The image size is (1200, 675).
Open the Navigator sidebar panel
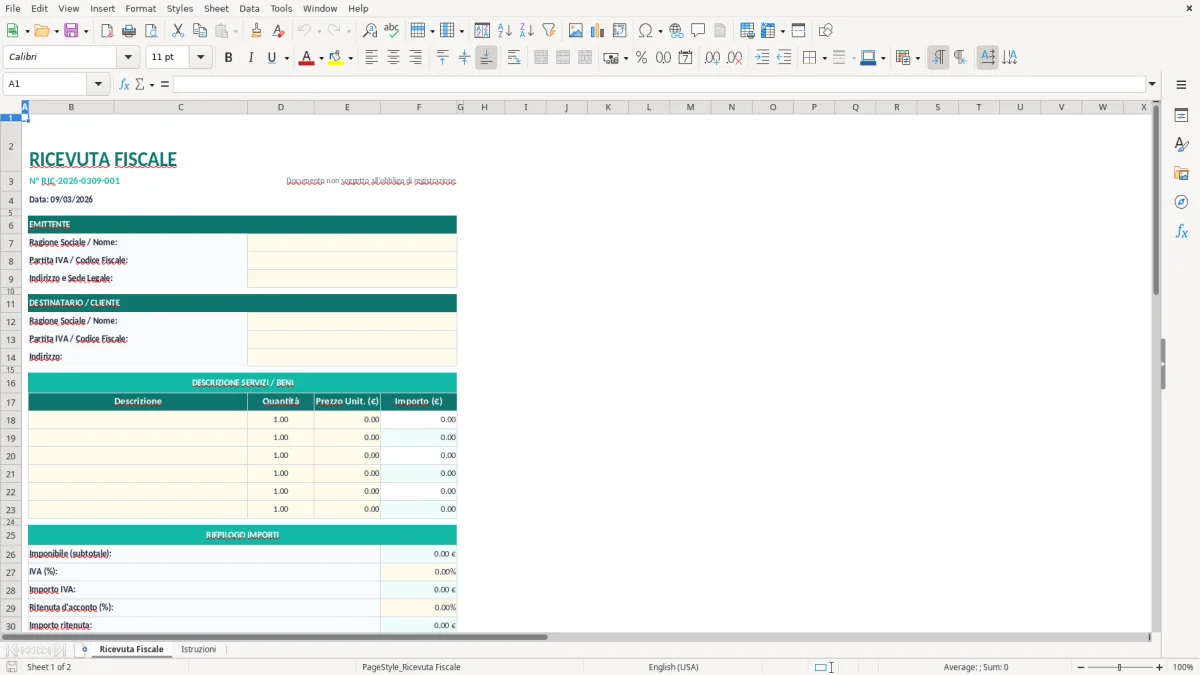(1181, 202)
